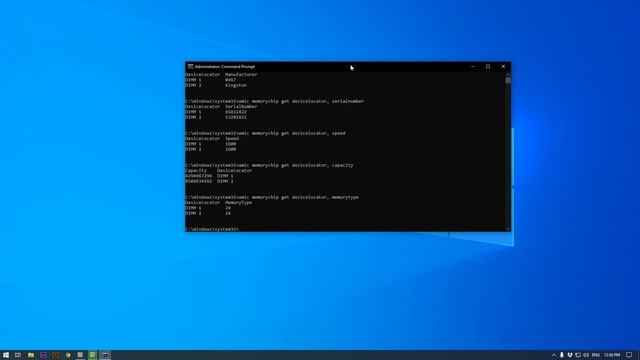The image size is (640, 360).
Task: Click the Command Prompt scrollbar thumb
Action: coord(508,80)
